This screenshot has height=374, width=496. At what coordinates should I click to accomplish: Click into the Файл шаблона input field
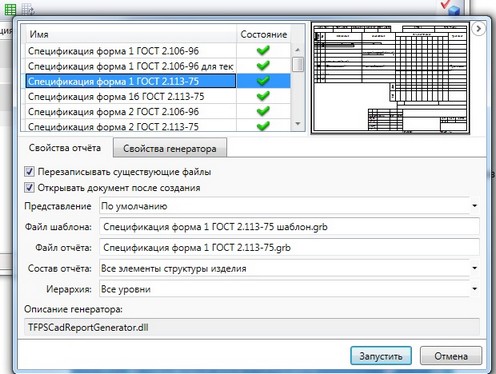point(289,227)
